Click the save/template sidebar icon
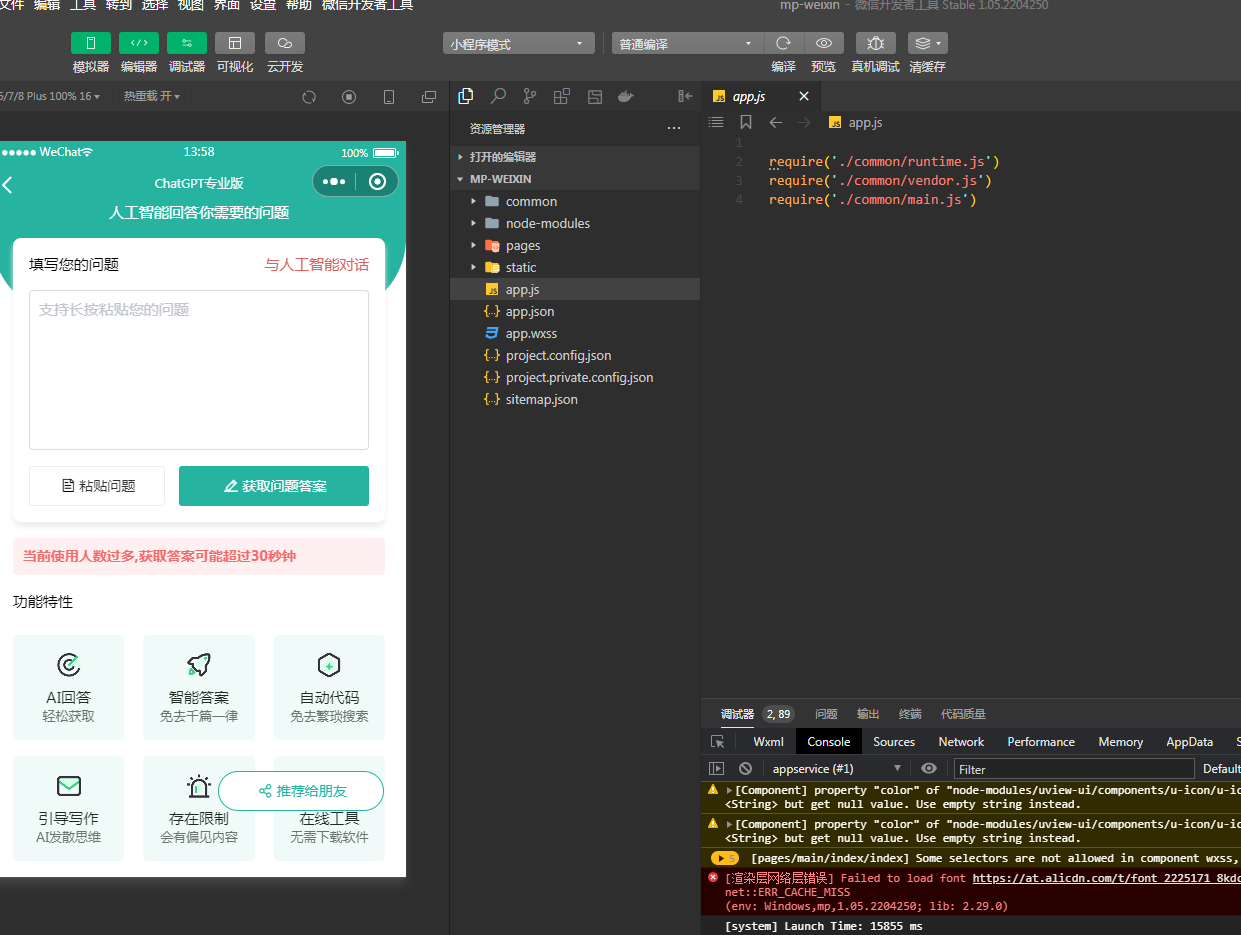This screenshot has width=1241, height=935. 595,96
